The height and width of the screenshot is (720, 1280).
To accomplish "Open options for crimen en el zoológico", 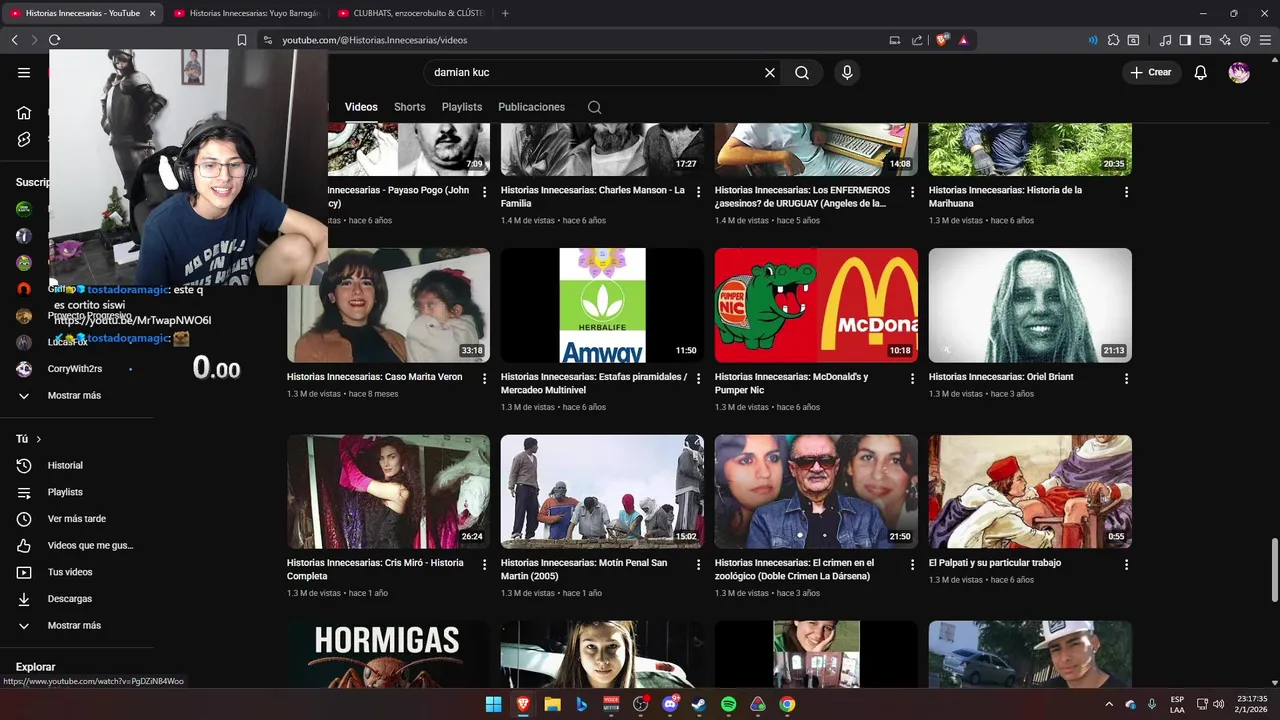I will point(913,565).
